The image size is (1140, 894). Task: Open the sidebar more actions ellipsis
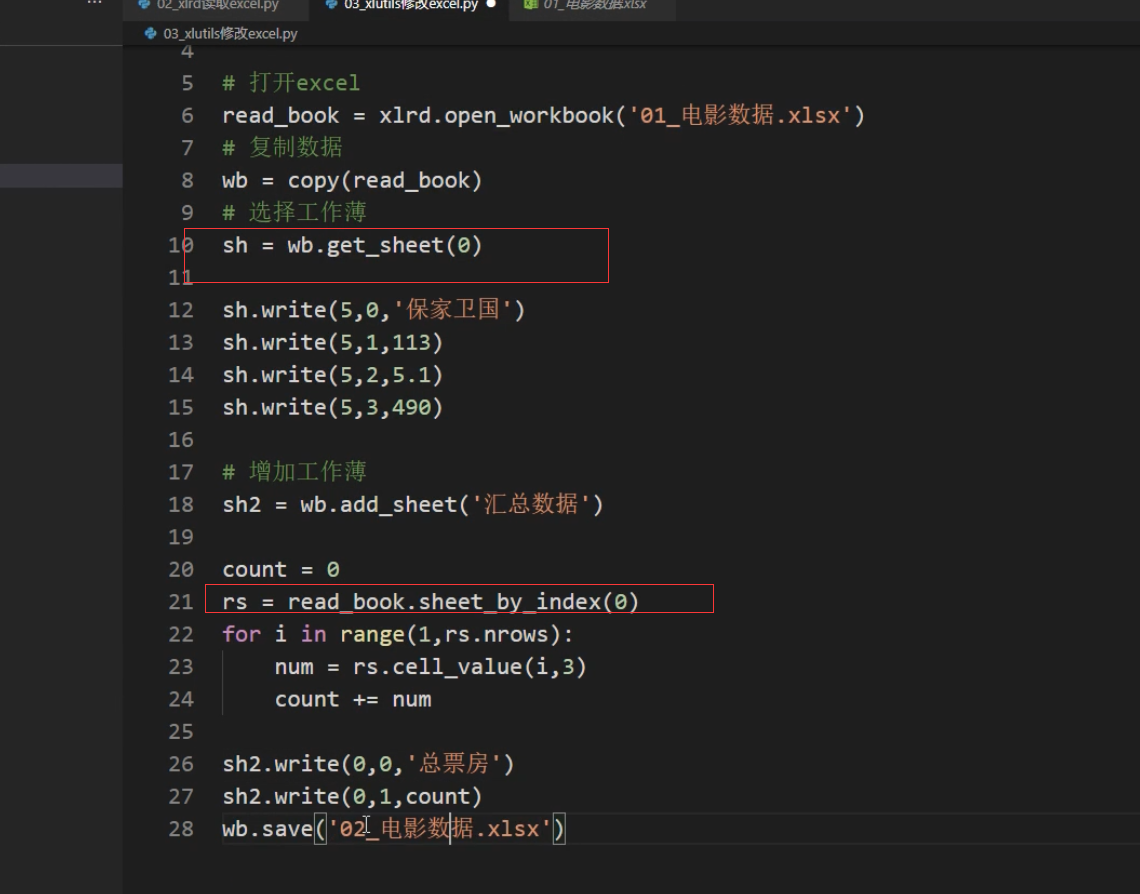tap(95, 4)
